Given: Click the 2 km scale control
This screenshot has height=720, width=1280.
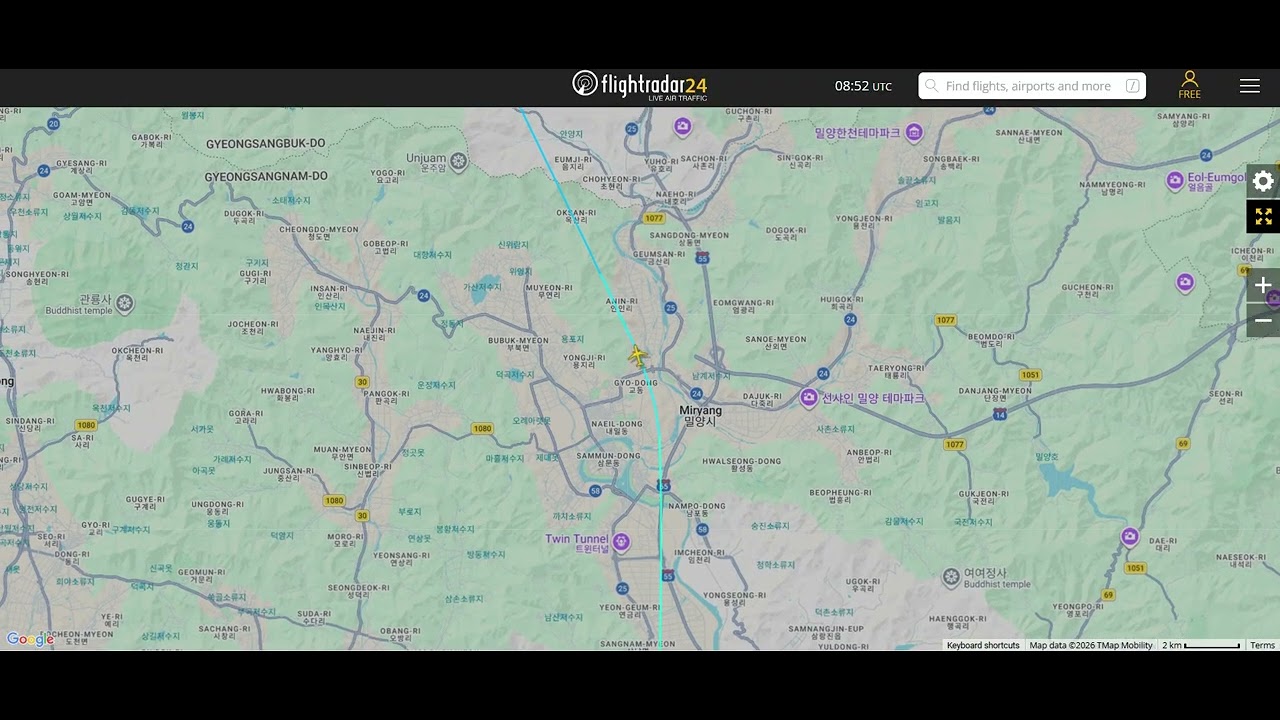Looking at the screenshot, I should coord(1201,645).
